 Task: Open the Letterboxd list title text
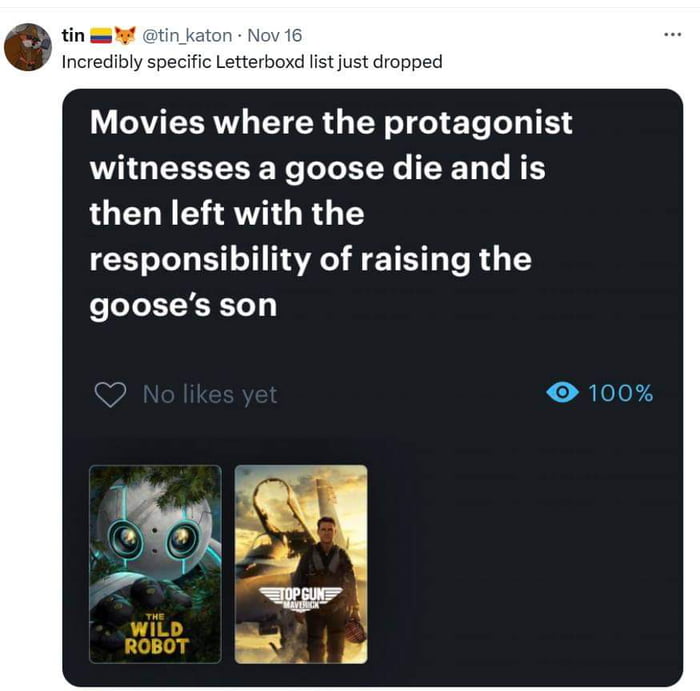[x=331, y=213]
